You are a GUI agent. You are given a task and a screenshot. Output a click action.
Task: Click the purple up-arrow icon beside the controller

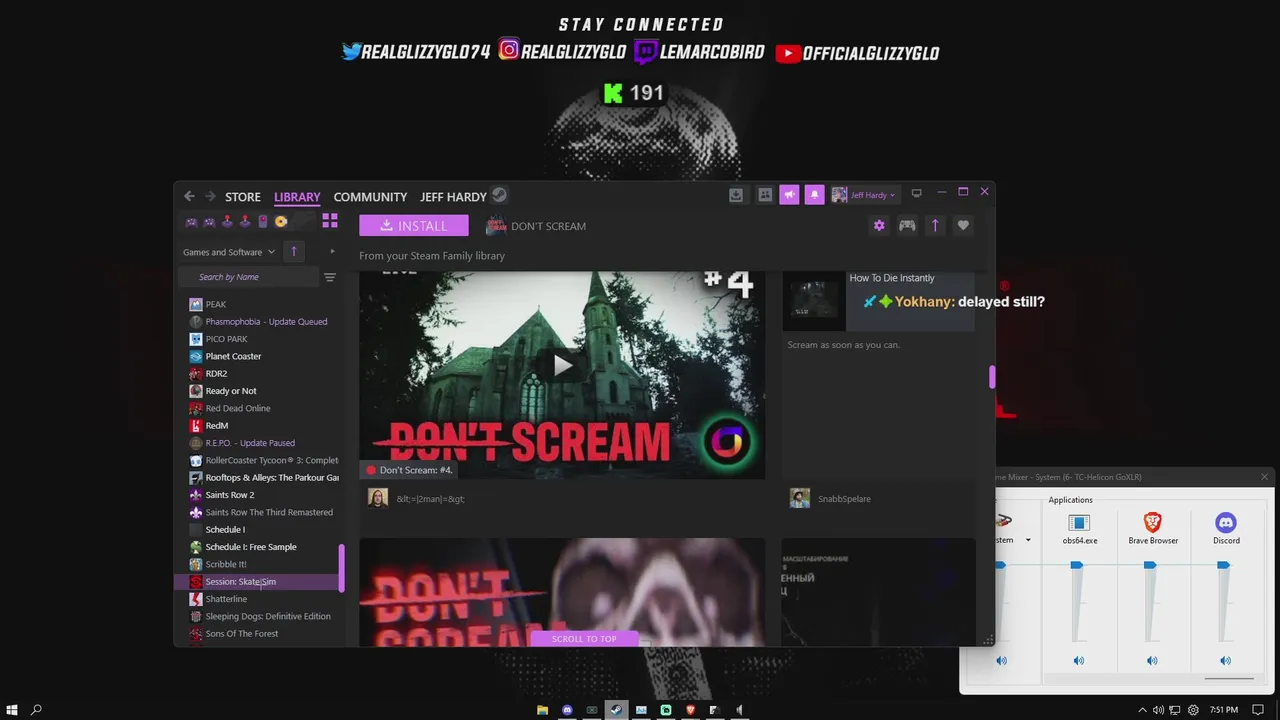[935, 226]
